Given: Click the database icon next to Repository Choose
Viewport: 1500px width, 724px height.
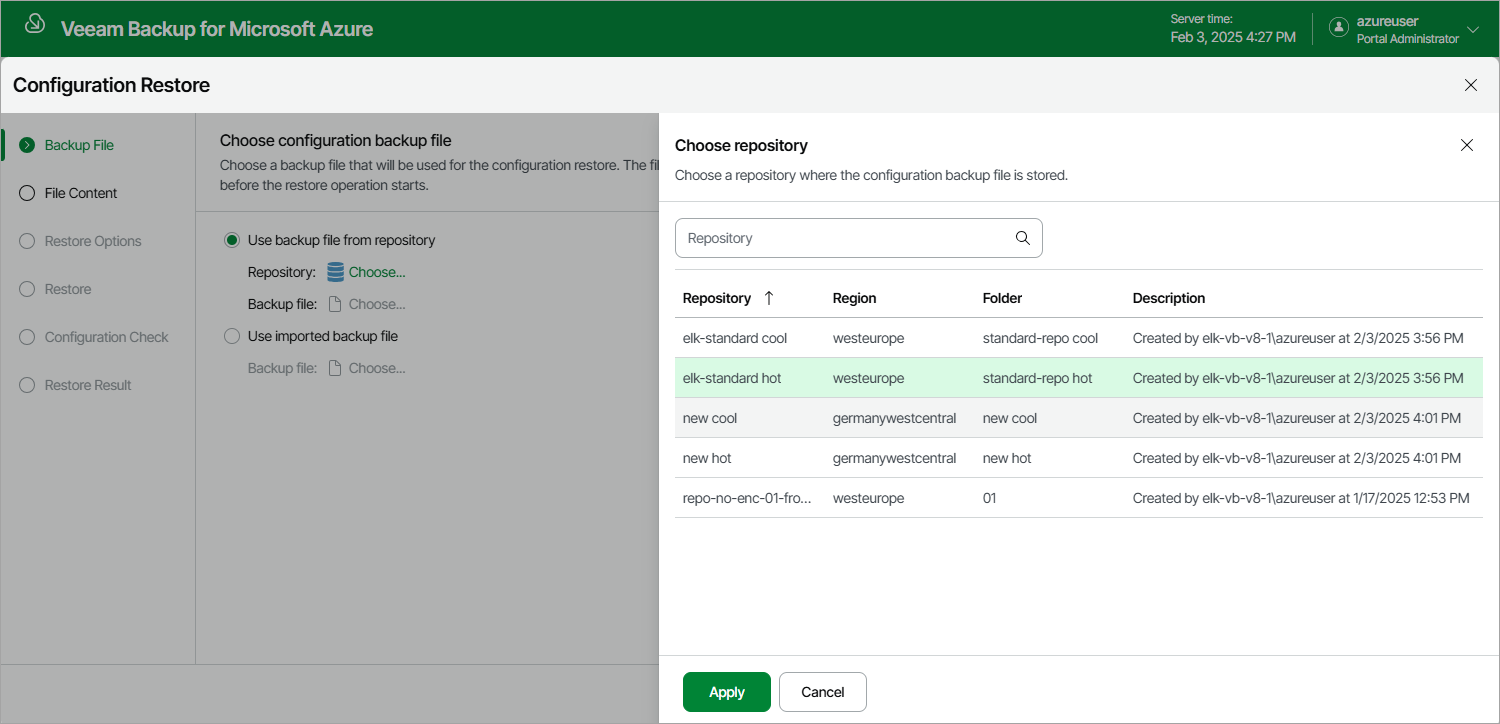Looking at the screenshot, I should pyautogui.click(x=336, y=272).
